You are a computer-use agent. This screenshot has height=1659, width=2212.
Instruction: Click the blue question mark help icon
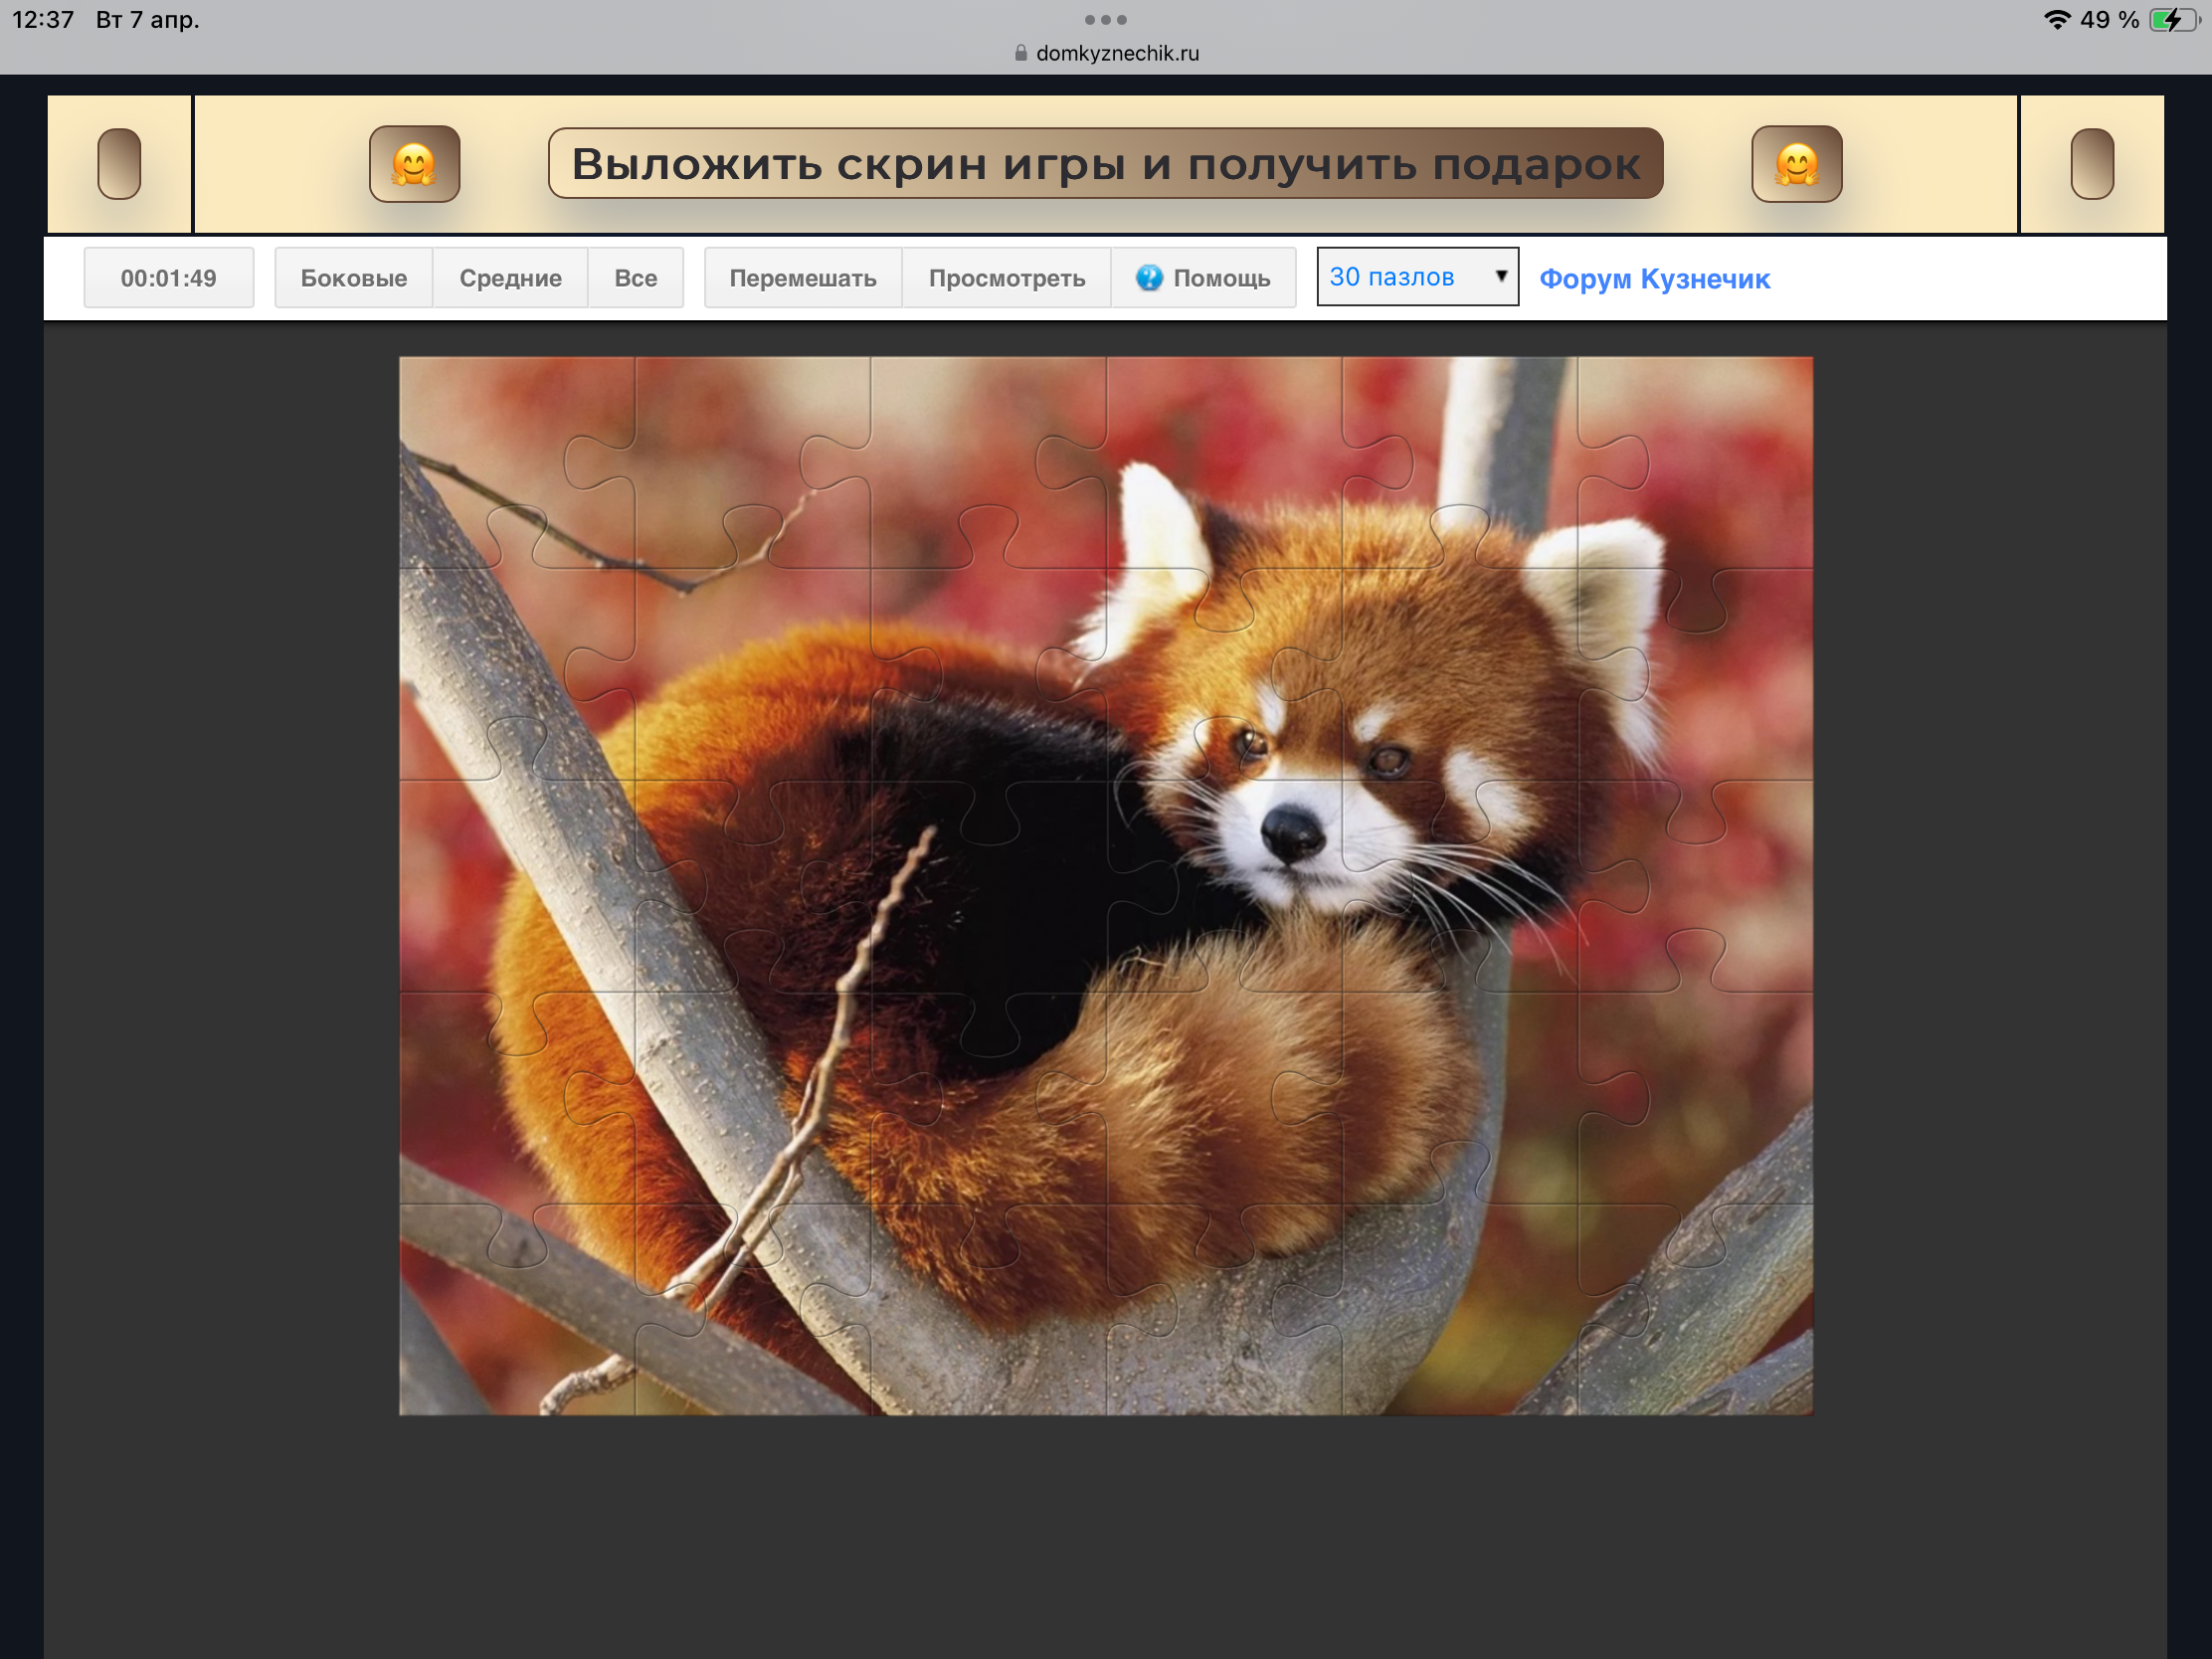pyautogui.click(x=1149, y=278)
